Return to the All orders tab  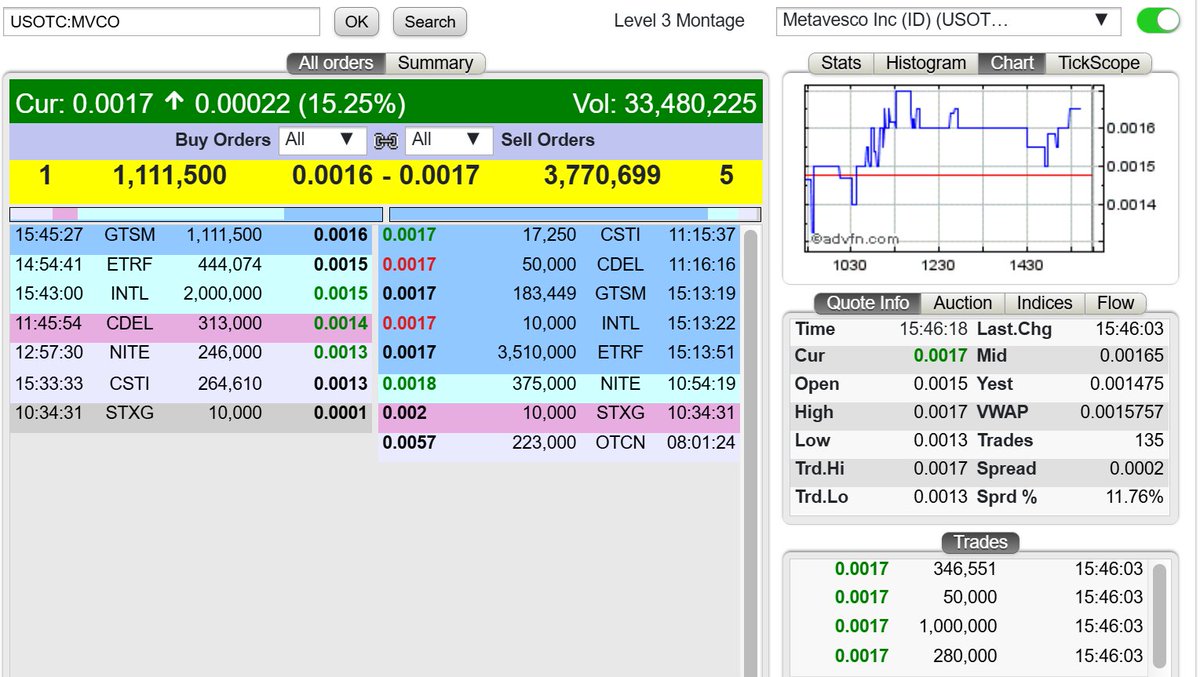point(335,62)
